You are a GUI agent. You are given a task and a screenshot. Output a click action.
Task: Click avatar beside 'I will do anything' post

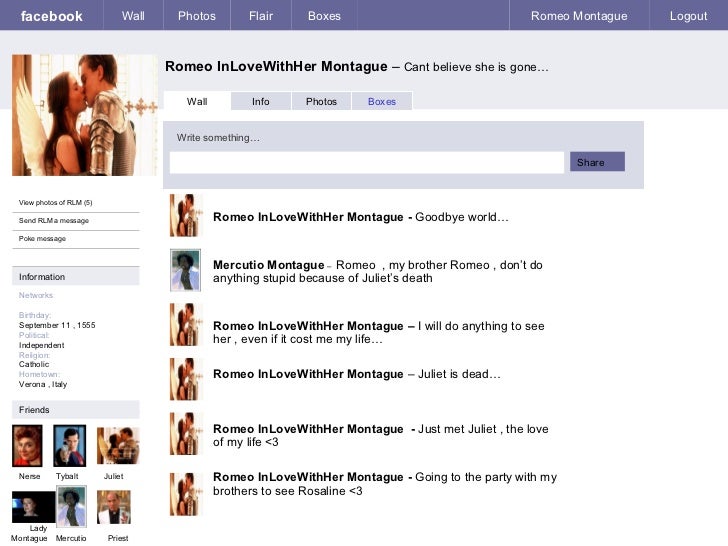[x=186, y=325]
